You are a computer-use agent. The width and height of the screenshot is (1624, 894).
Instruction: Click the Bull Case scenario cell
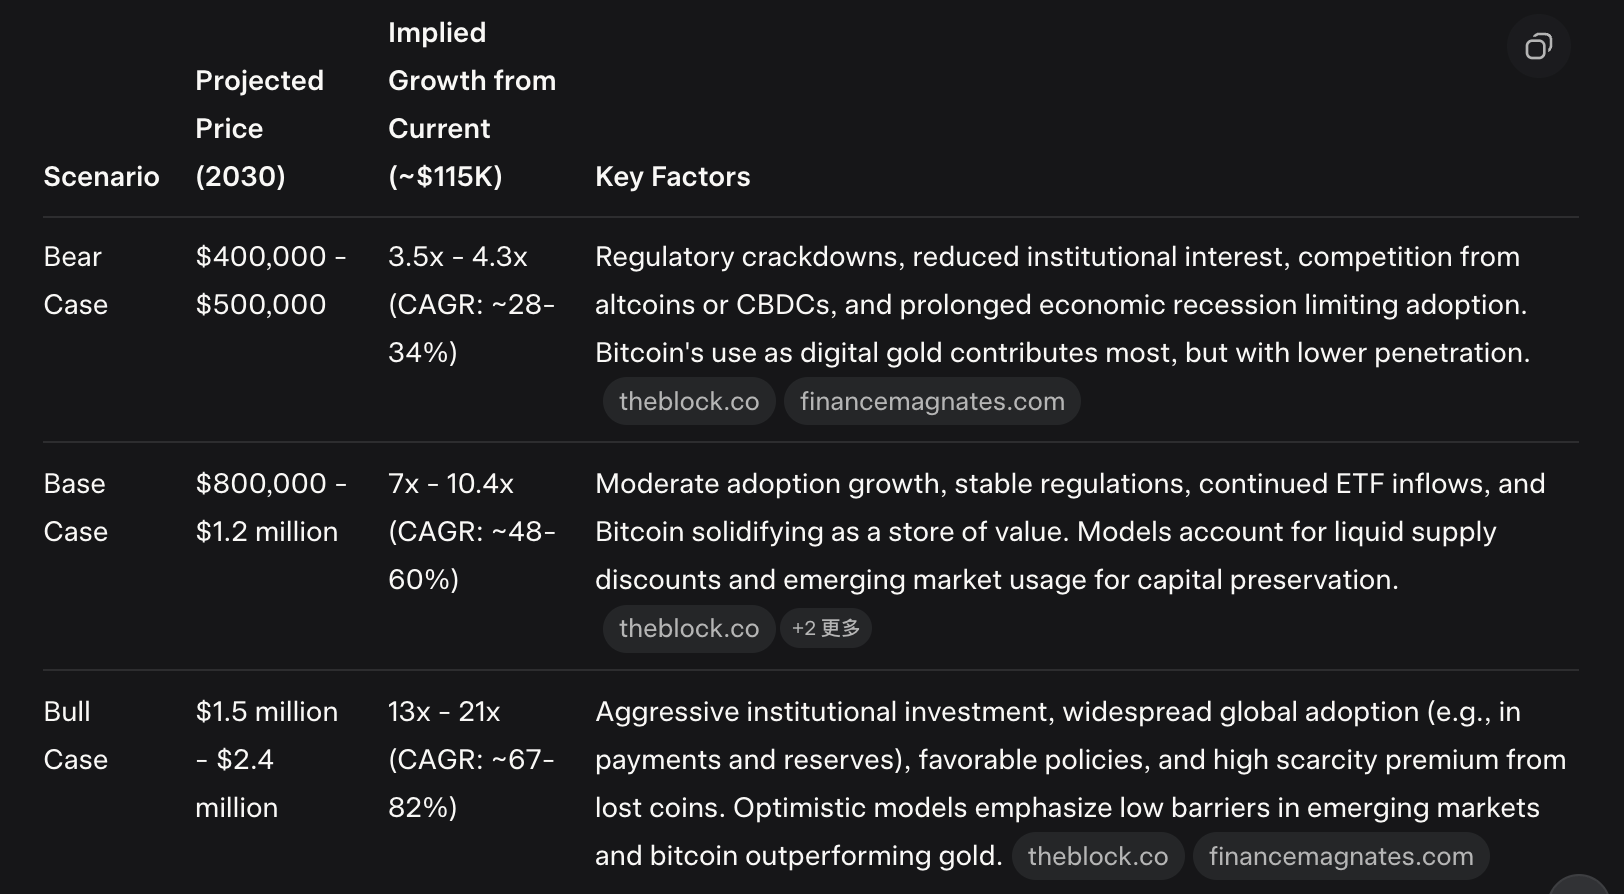pyautogui.click(x=76, y=735)
